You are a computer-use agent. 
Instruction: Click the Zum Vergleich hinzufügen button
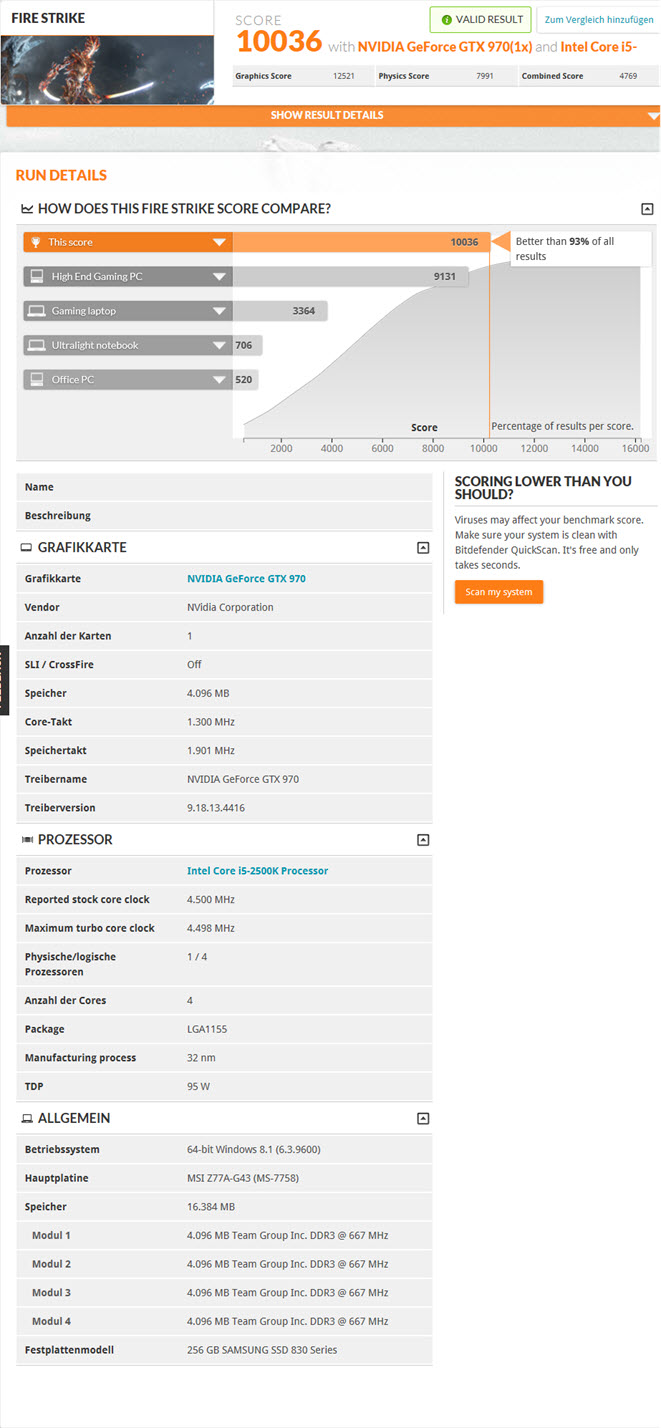[599, 20]
